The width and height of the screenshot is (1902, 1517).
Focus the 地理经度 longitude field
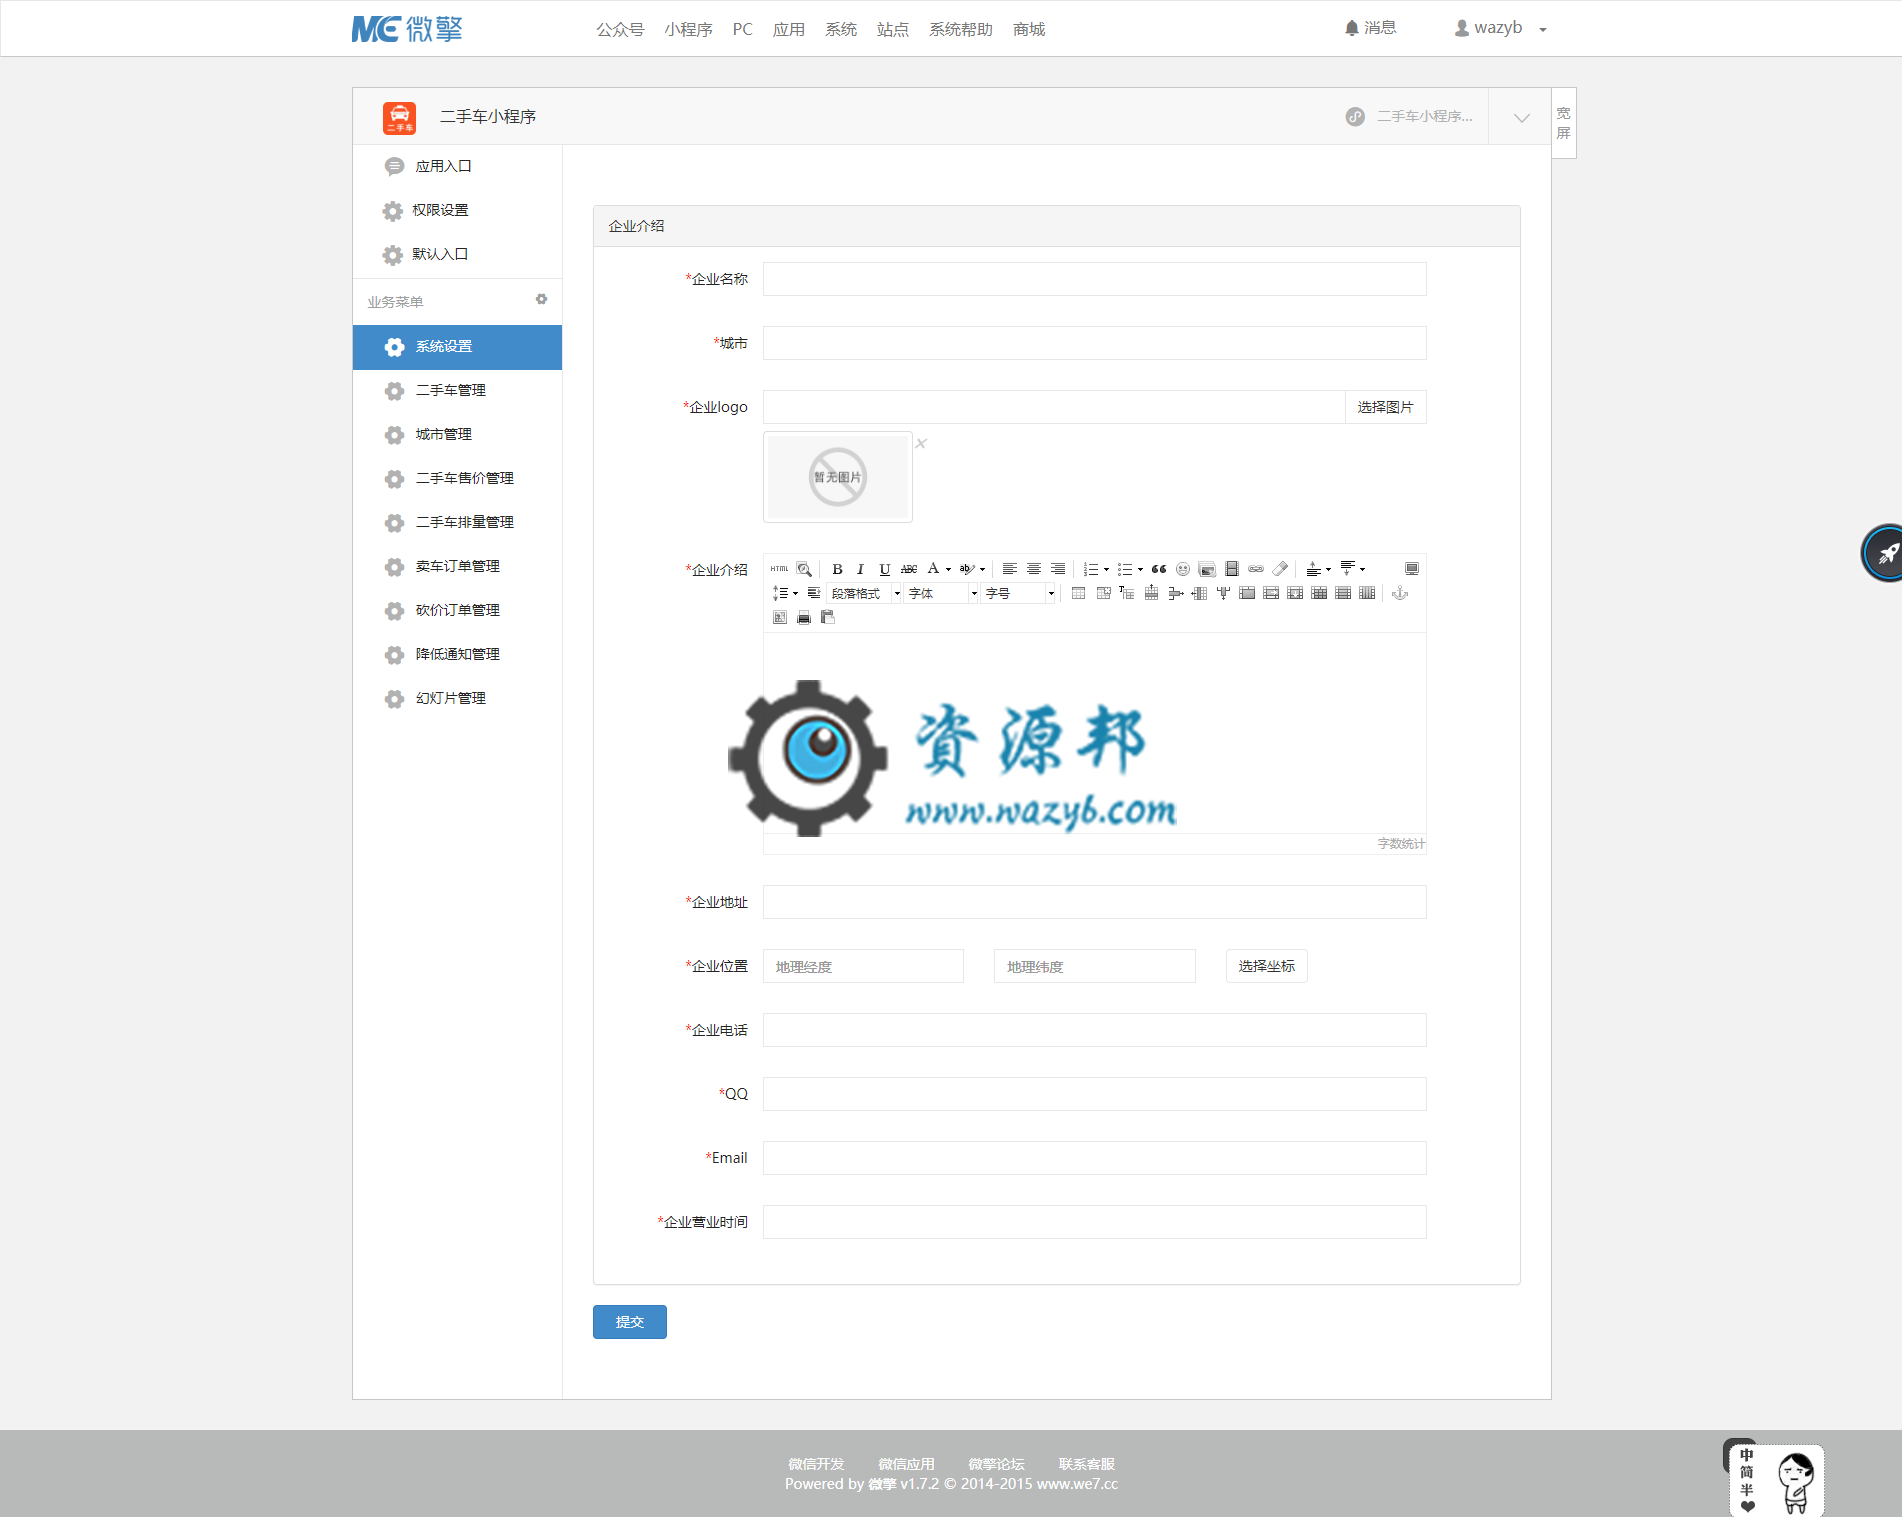(863, 966)
